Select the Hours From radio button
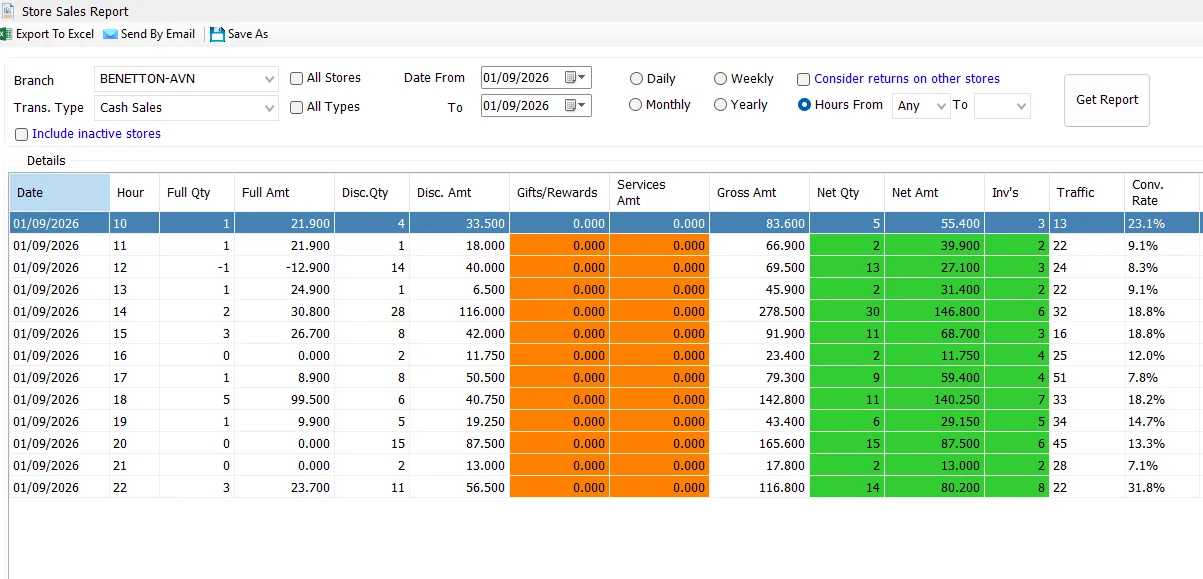 tap(804, 105)
